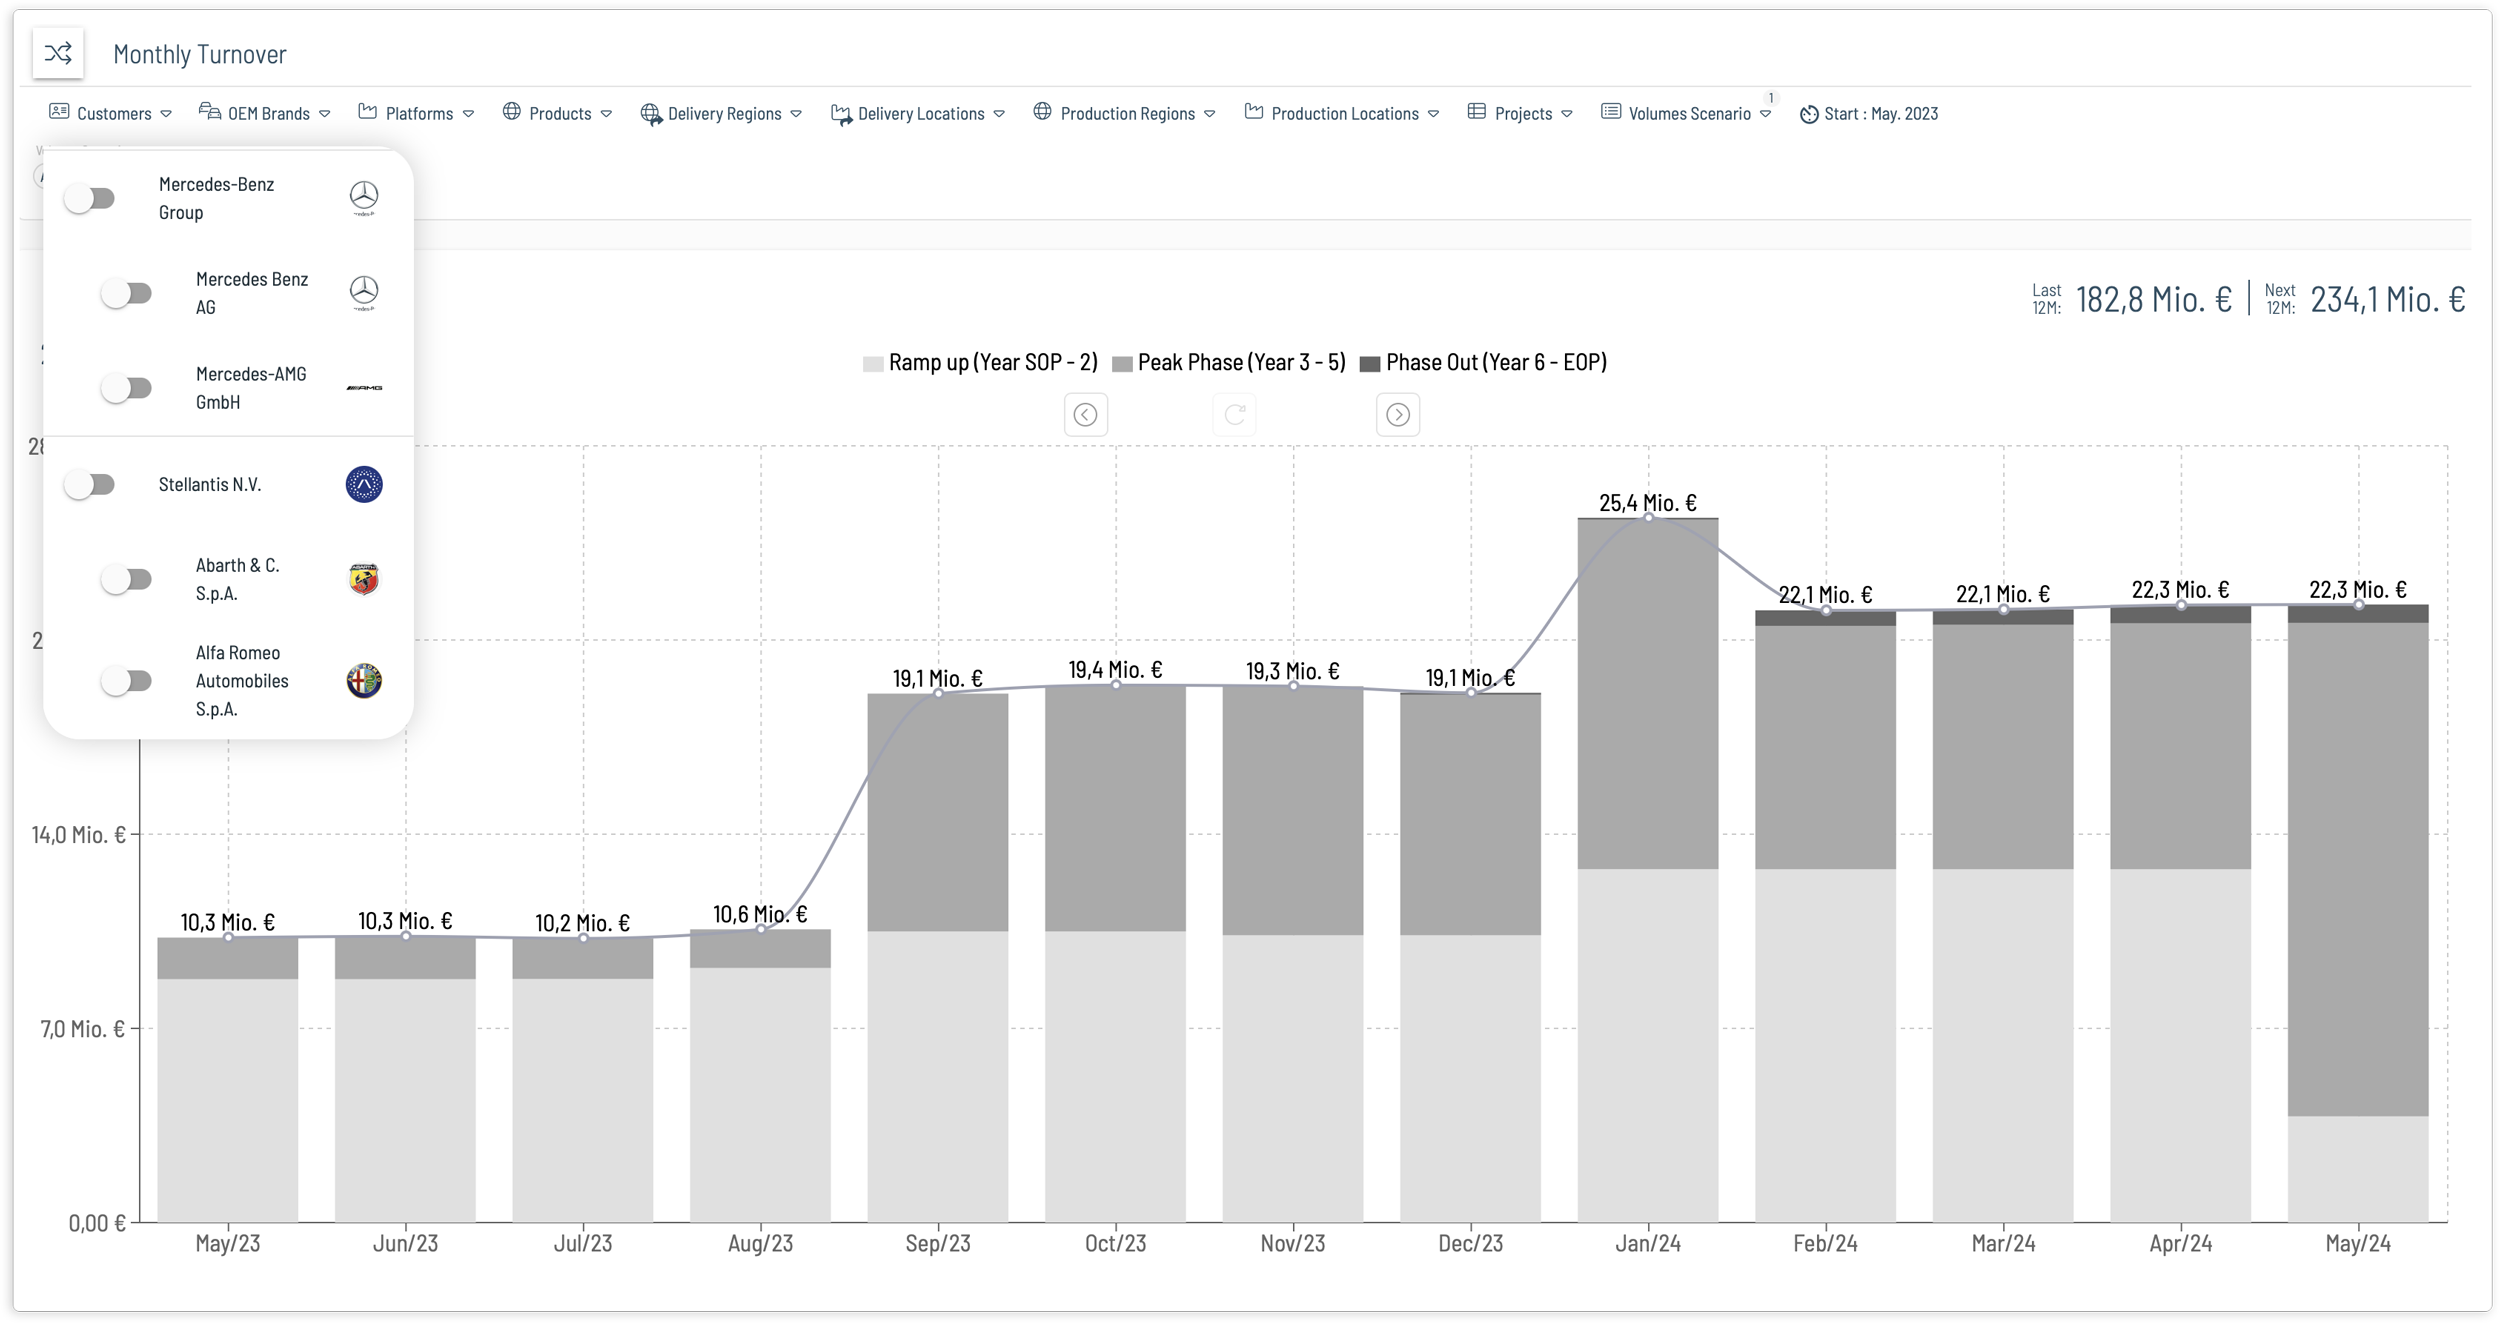
Task: Click the Projects filter button
Action: click(1520, 112)
